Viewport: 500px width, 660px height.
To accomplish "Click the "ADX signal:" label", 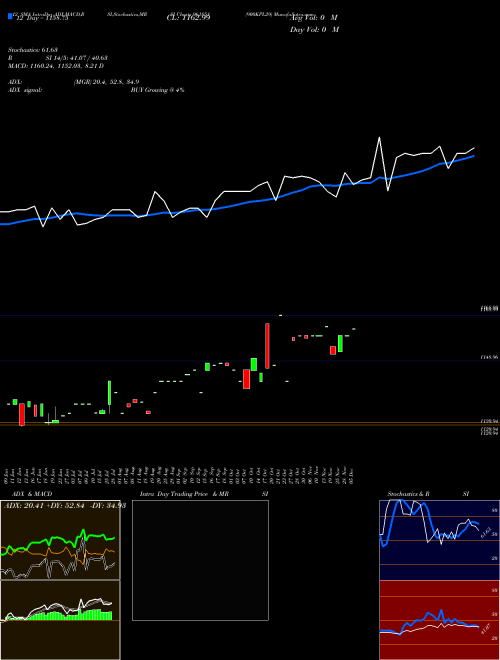I will click(x=25, y=90).
